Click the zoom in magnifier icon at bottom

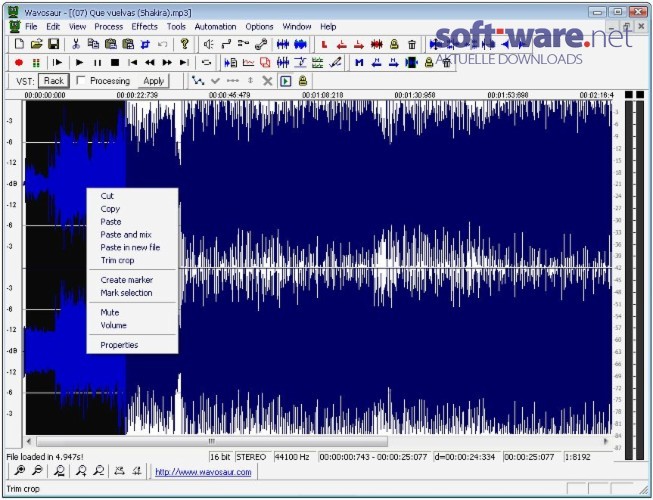[x=19, y=471]
